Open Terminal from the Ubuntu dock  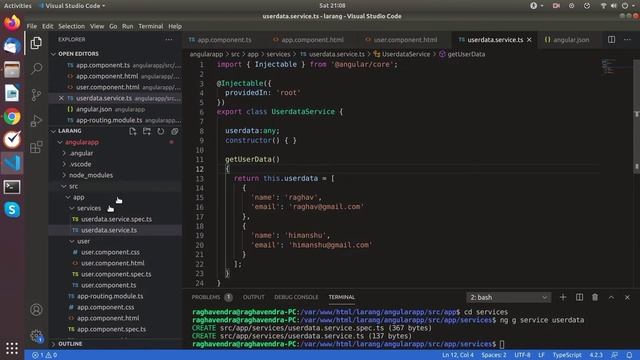point(12,187)
